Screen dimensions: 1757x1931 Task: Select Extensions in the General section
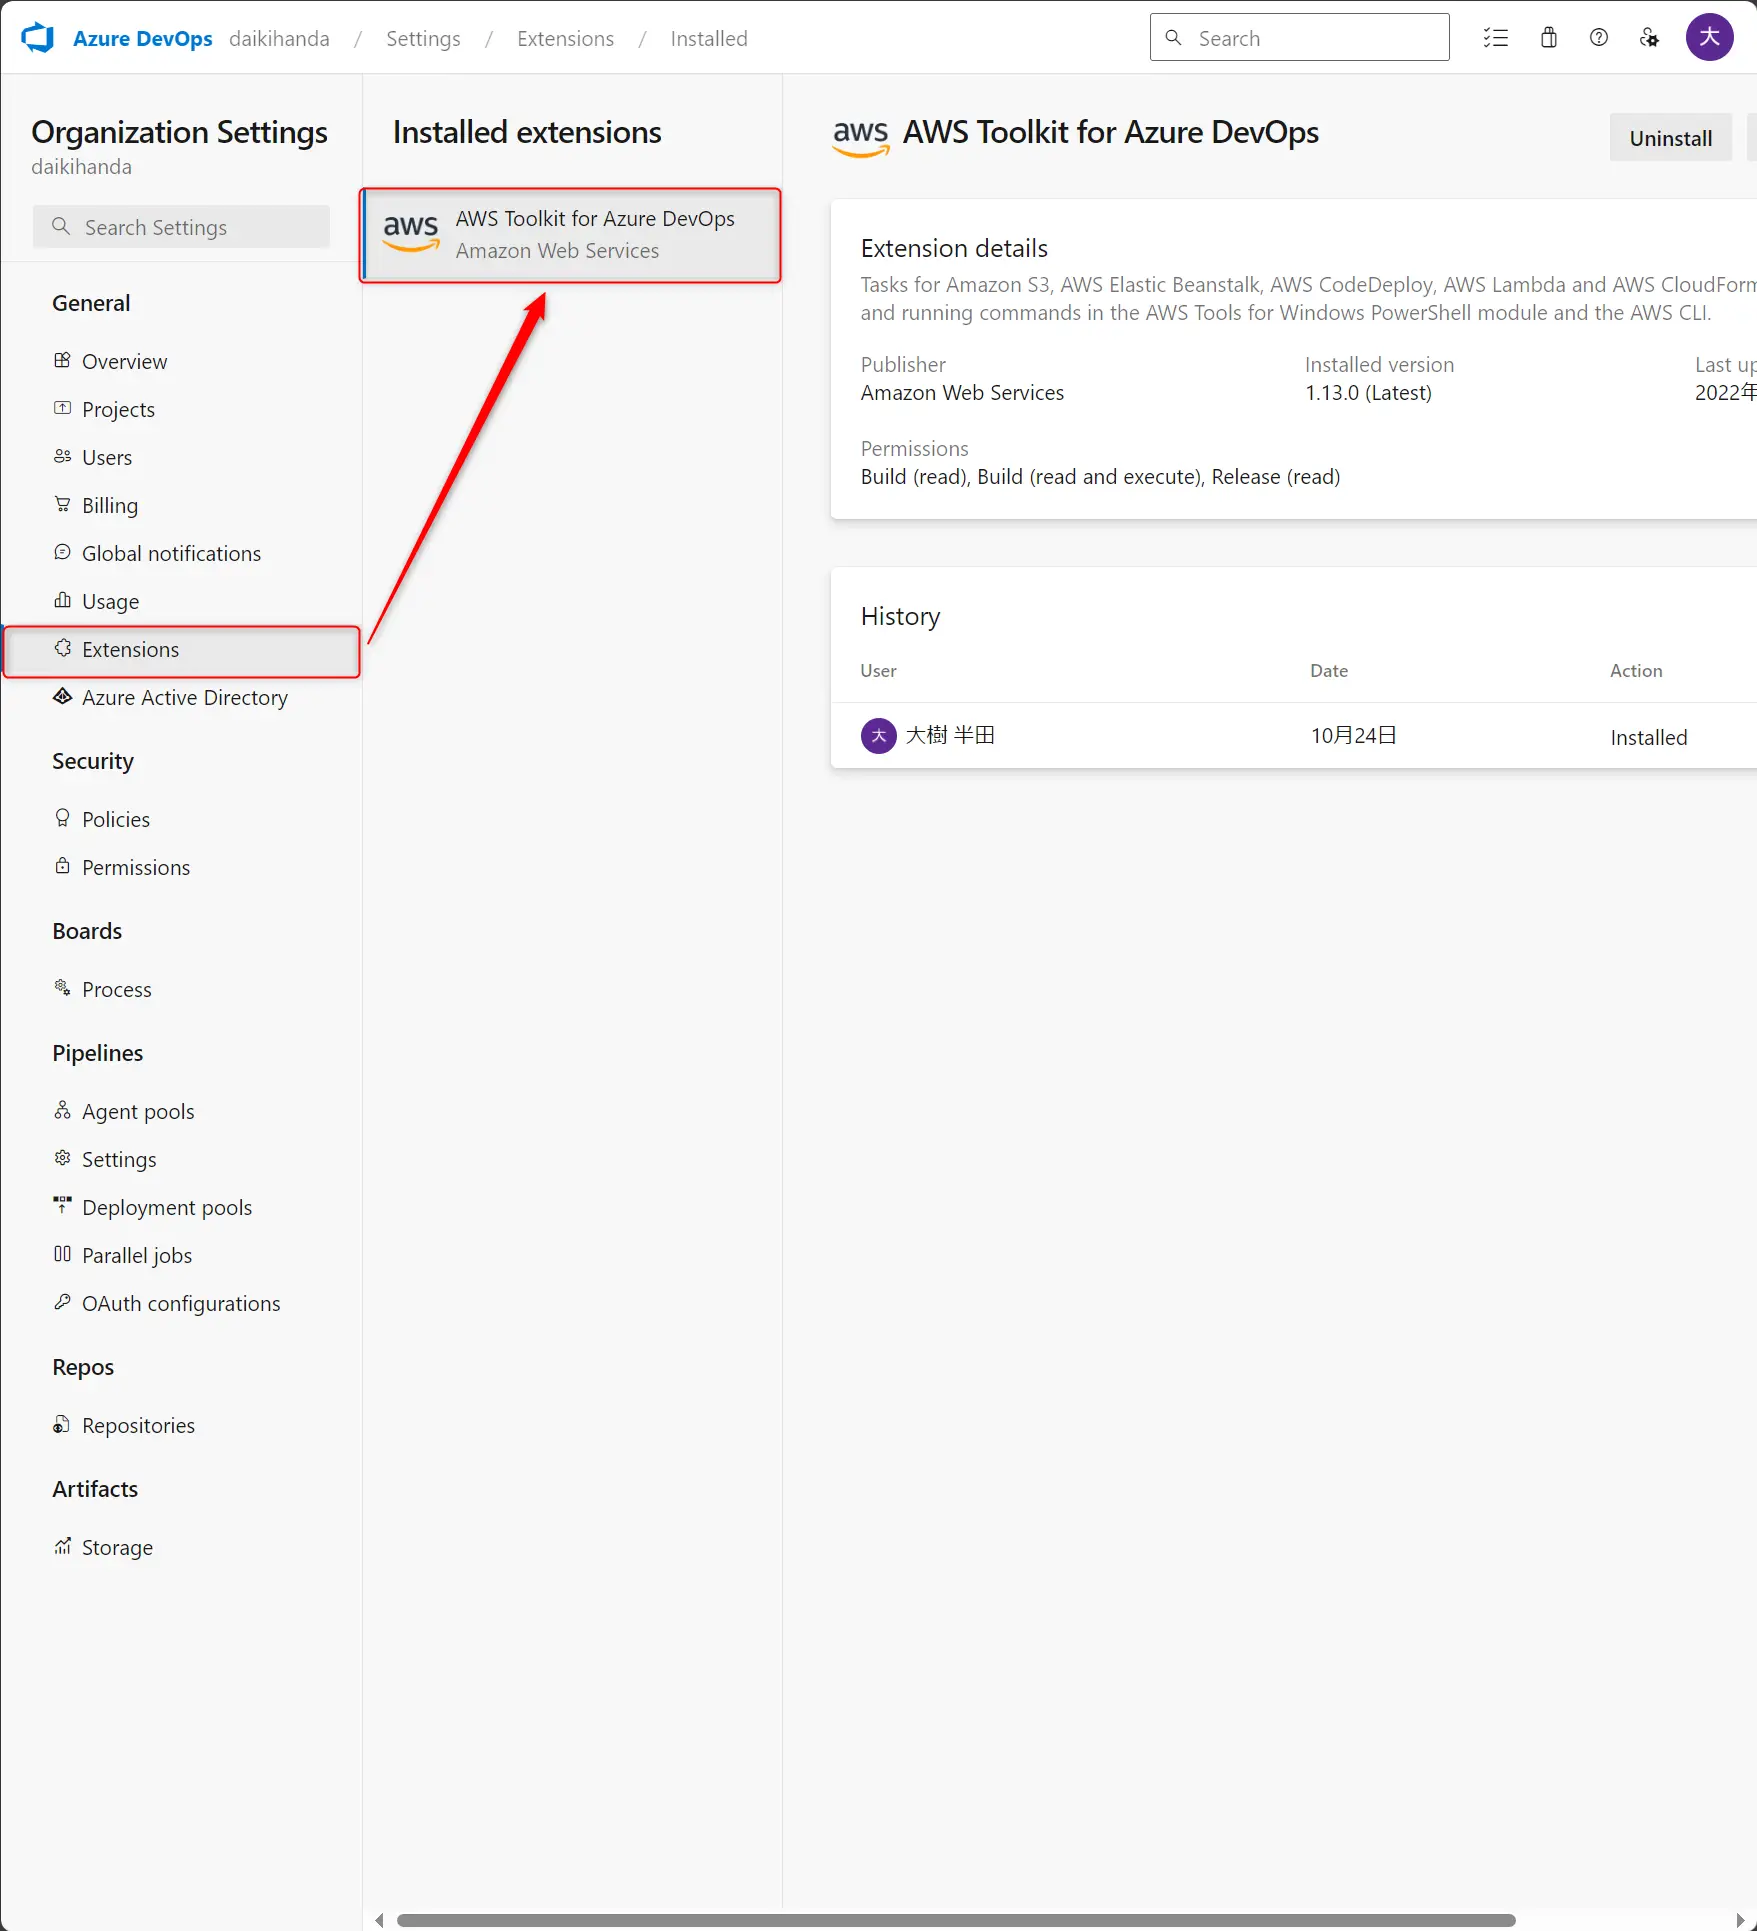pyautogui.click(x=181, y=649)
